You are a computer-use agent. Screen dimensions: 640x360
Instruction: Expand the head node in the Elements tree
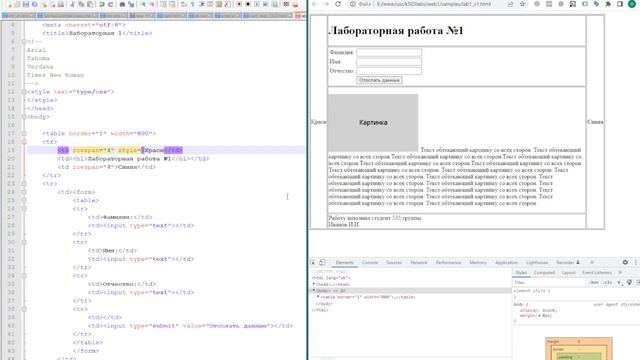click(314, 284)
